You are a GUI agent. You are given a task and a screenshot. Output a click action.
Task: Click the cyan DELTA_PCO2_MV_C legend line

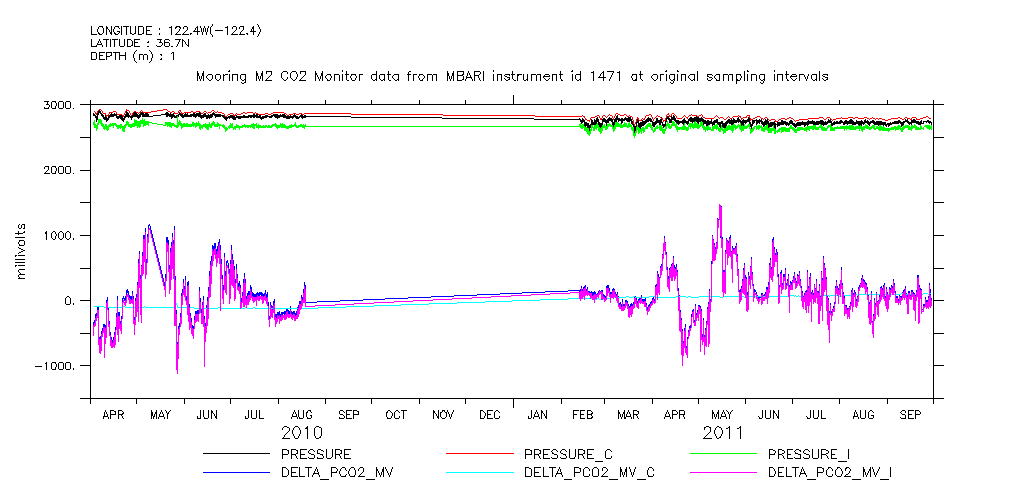pos(480,470)
